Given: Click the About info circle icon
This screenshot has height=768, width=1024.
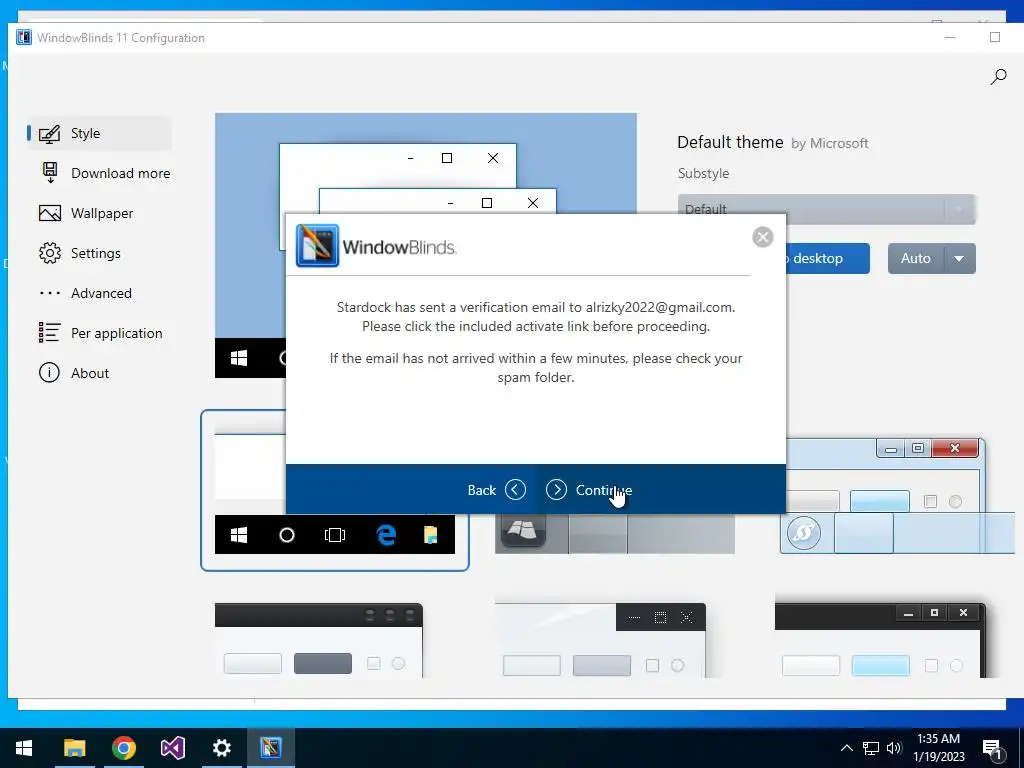Looking at the screenshot, I should [50, 373].
